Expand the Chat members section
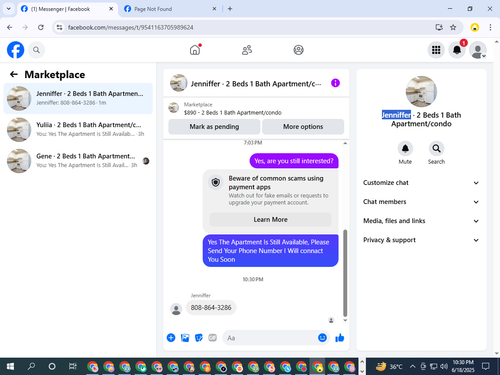The image size is (500, 375). (x=421, y=202)
